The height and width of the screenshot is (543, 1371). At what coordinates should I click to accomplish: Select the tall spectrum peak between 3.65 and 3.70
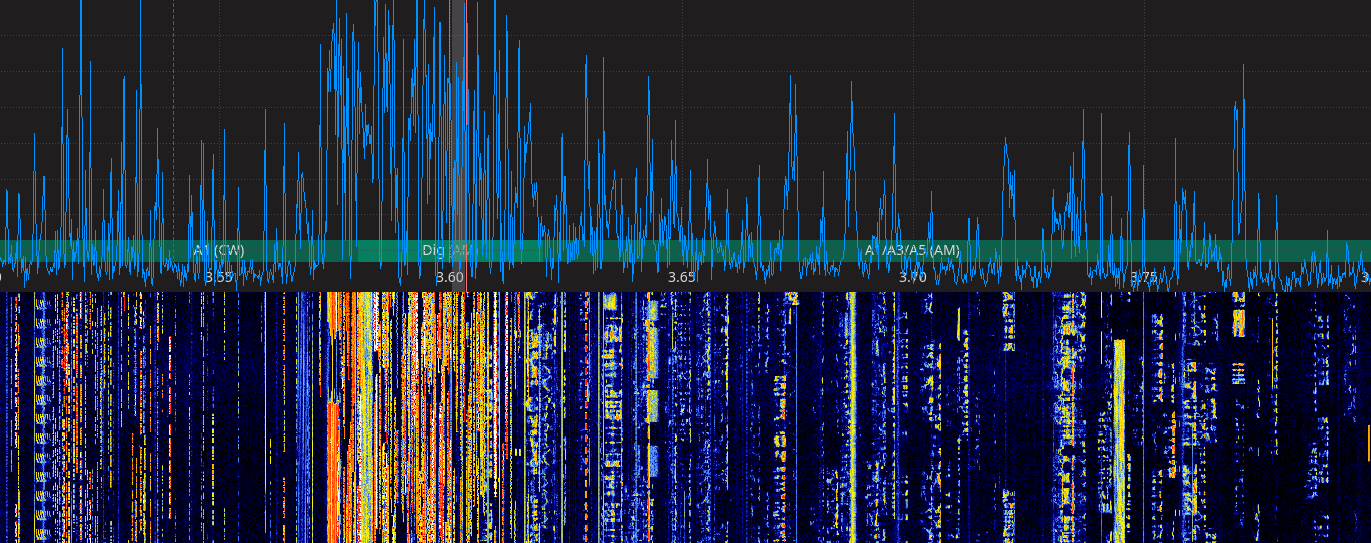[x=792, y=130]
